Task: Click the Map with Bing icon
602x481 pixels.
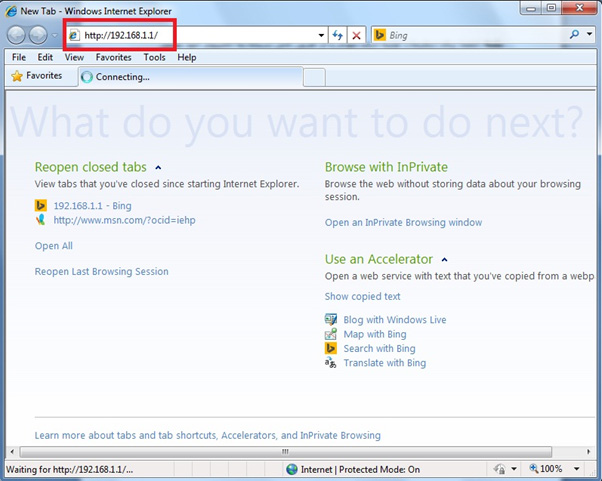Action: (331, 334)
